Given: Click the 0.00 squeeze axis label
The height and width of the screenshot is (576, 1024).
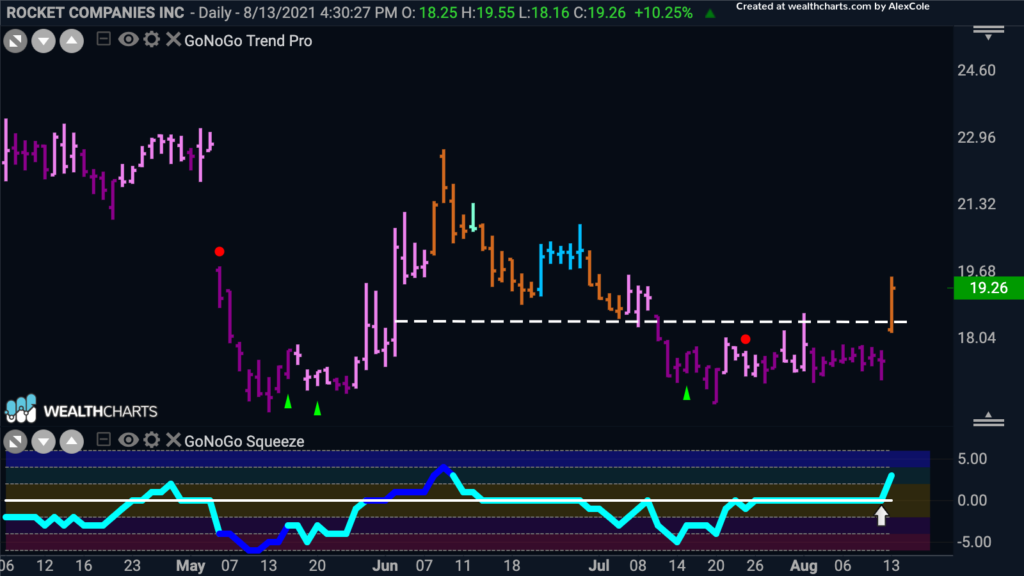Looking at the screenshot, I should (x=972, y=501).
